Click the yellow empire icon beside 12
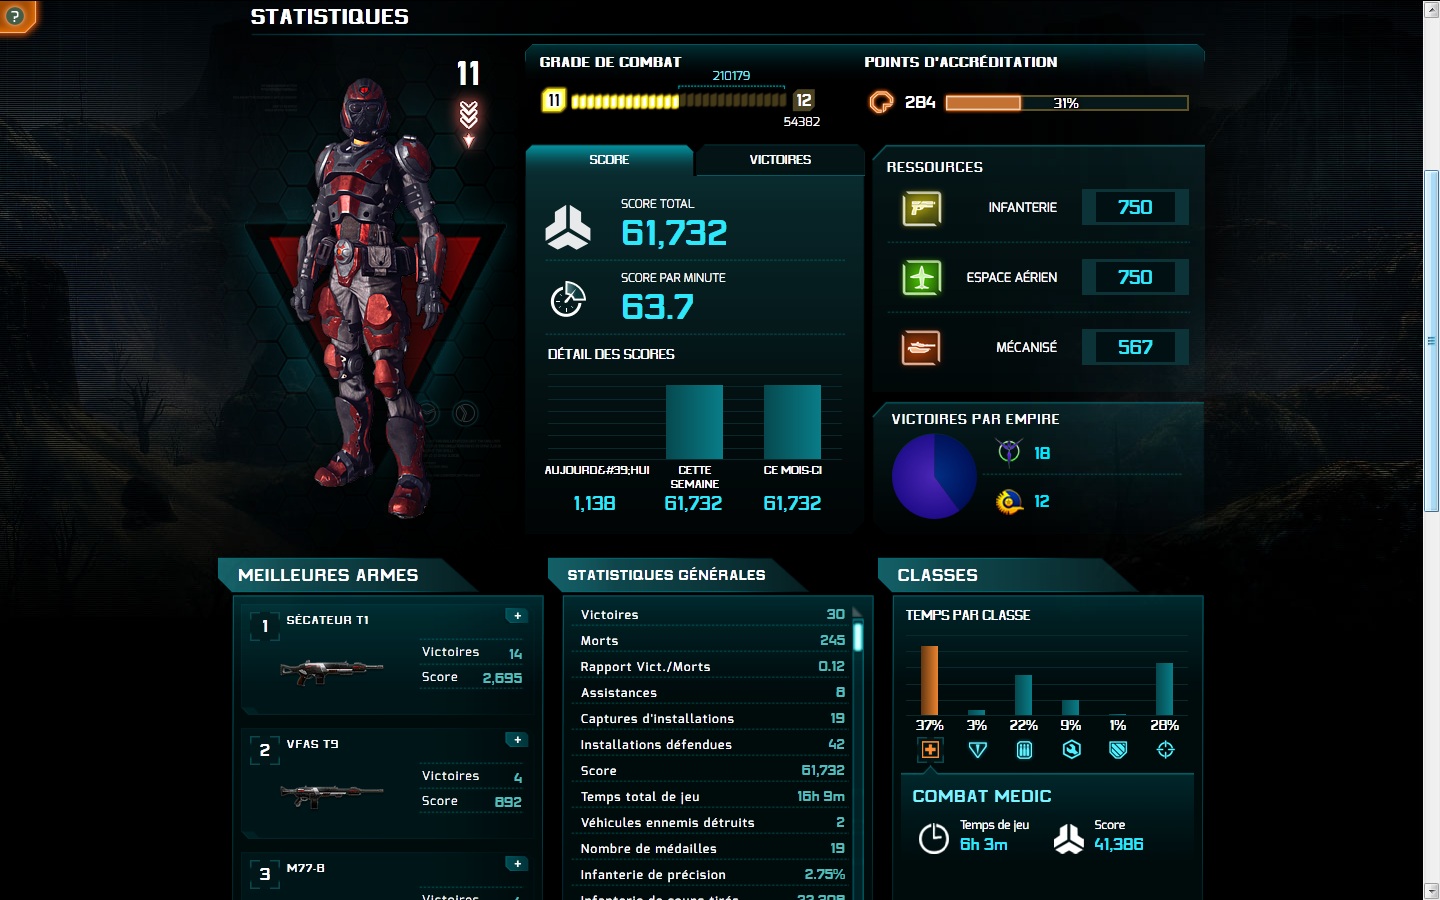Screen dimensions: 1440x900 [x=1010, y=501]
